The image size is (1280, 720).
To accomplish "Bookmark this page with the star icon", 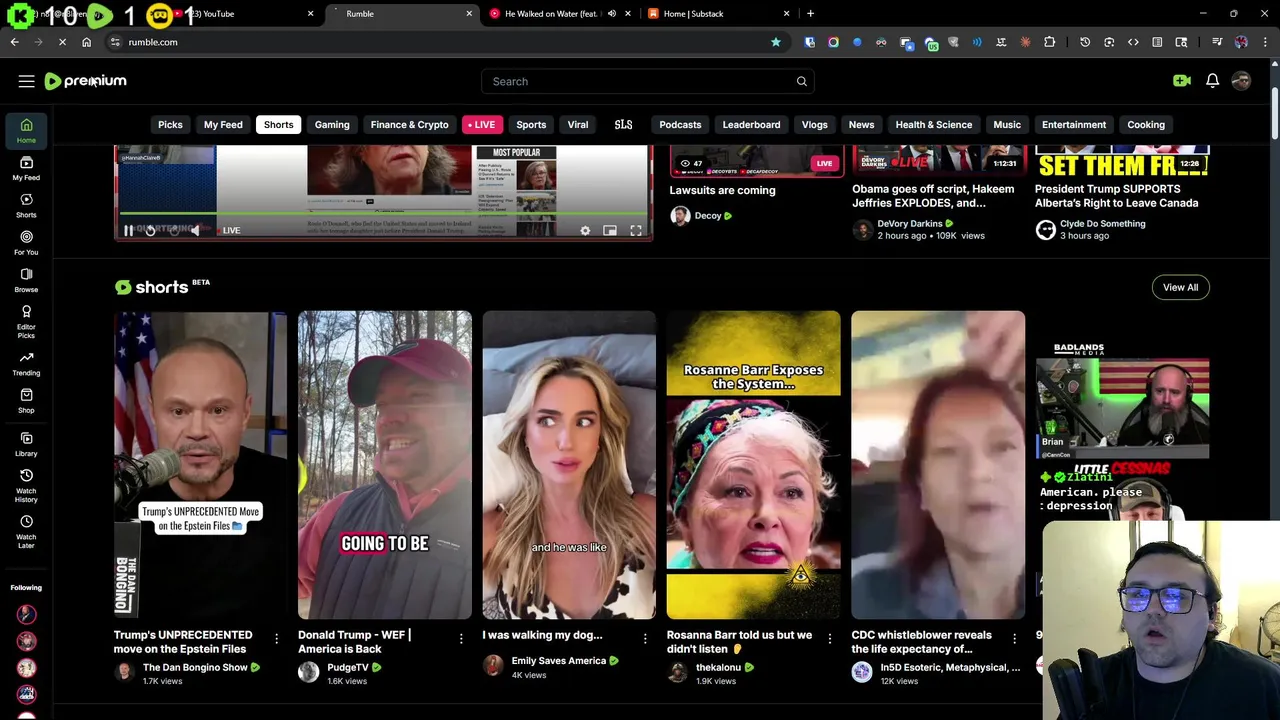I will pos(776,42).
